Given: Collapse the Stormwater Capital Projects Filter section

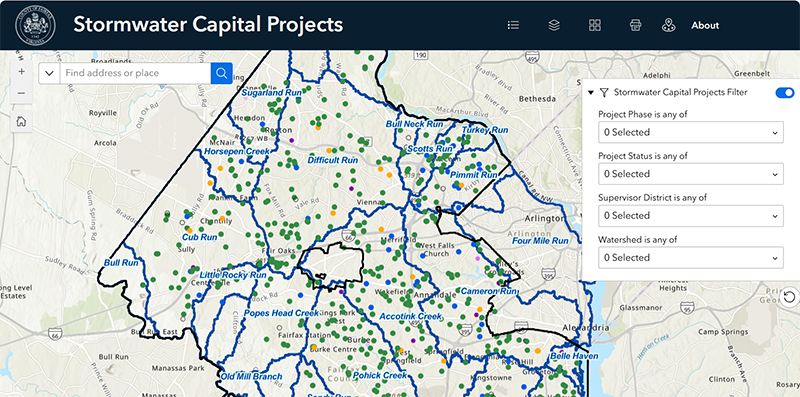Looking at the screenshot, I should pos(591,93).
